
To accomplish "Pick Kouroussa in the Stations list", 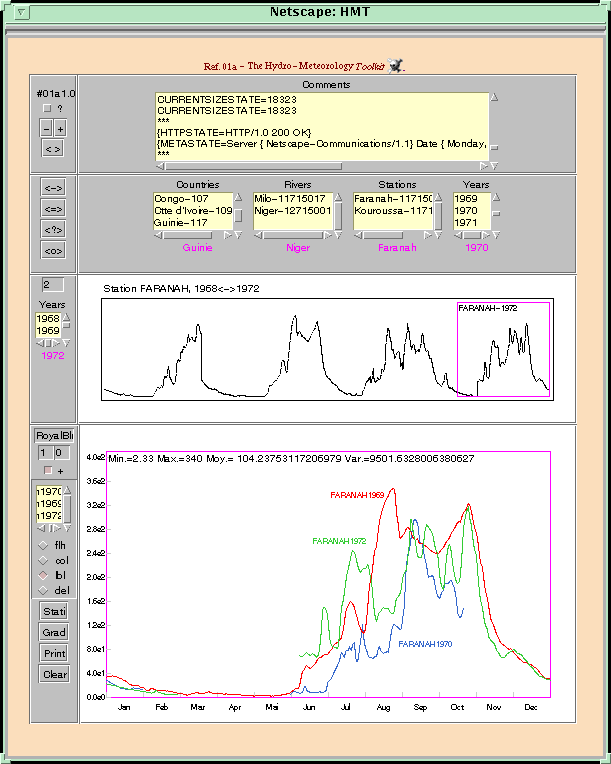I will (392, 211).
